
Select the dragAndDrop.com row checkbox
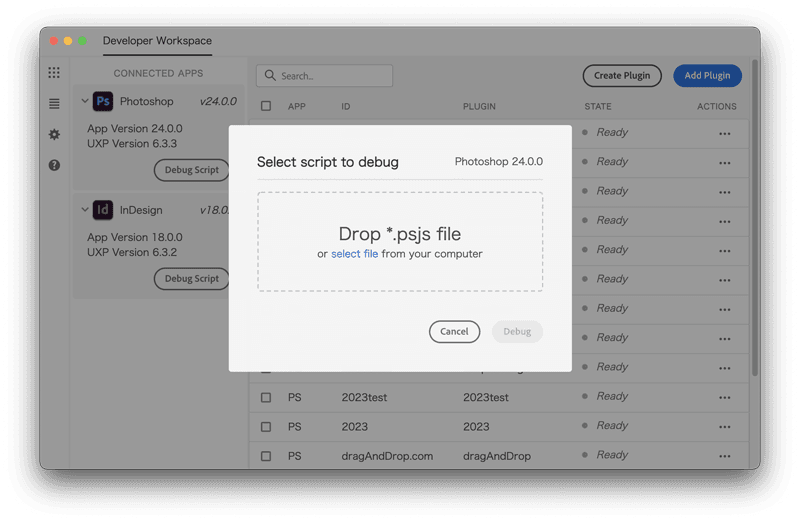coord(266,456)
